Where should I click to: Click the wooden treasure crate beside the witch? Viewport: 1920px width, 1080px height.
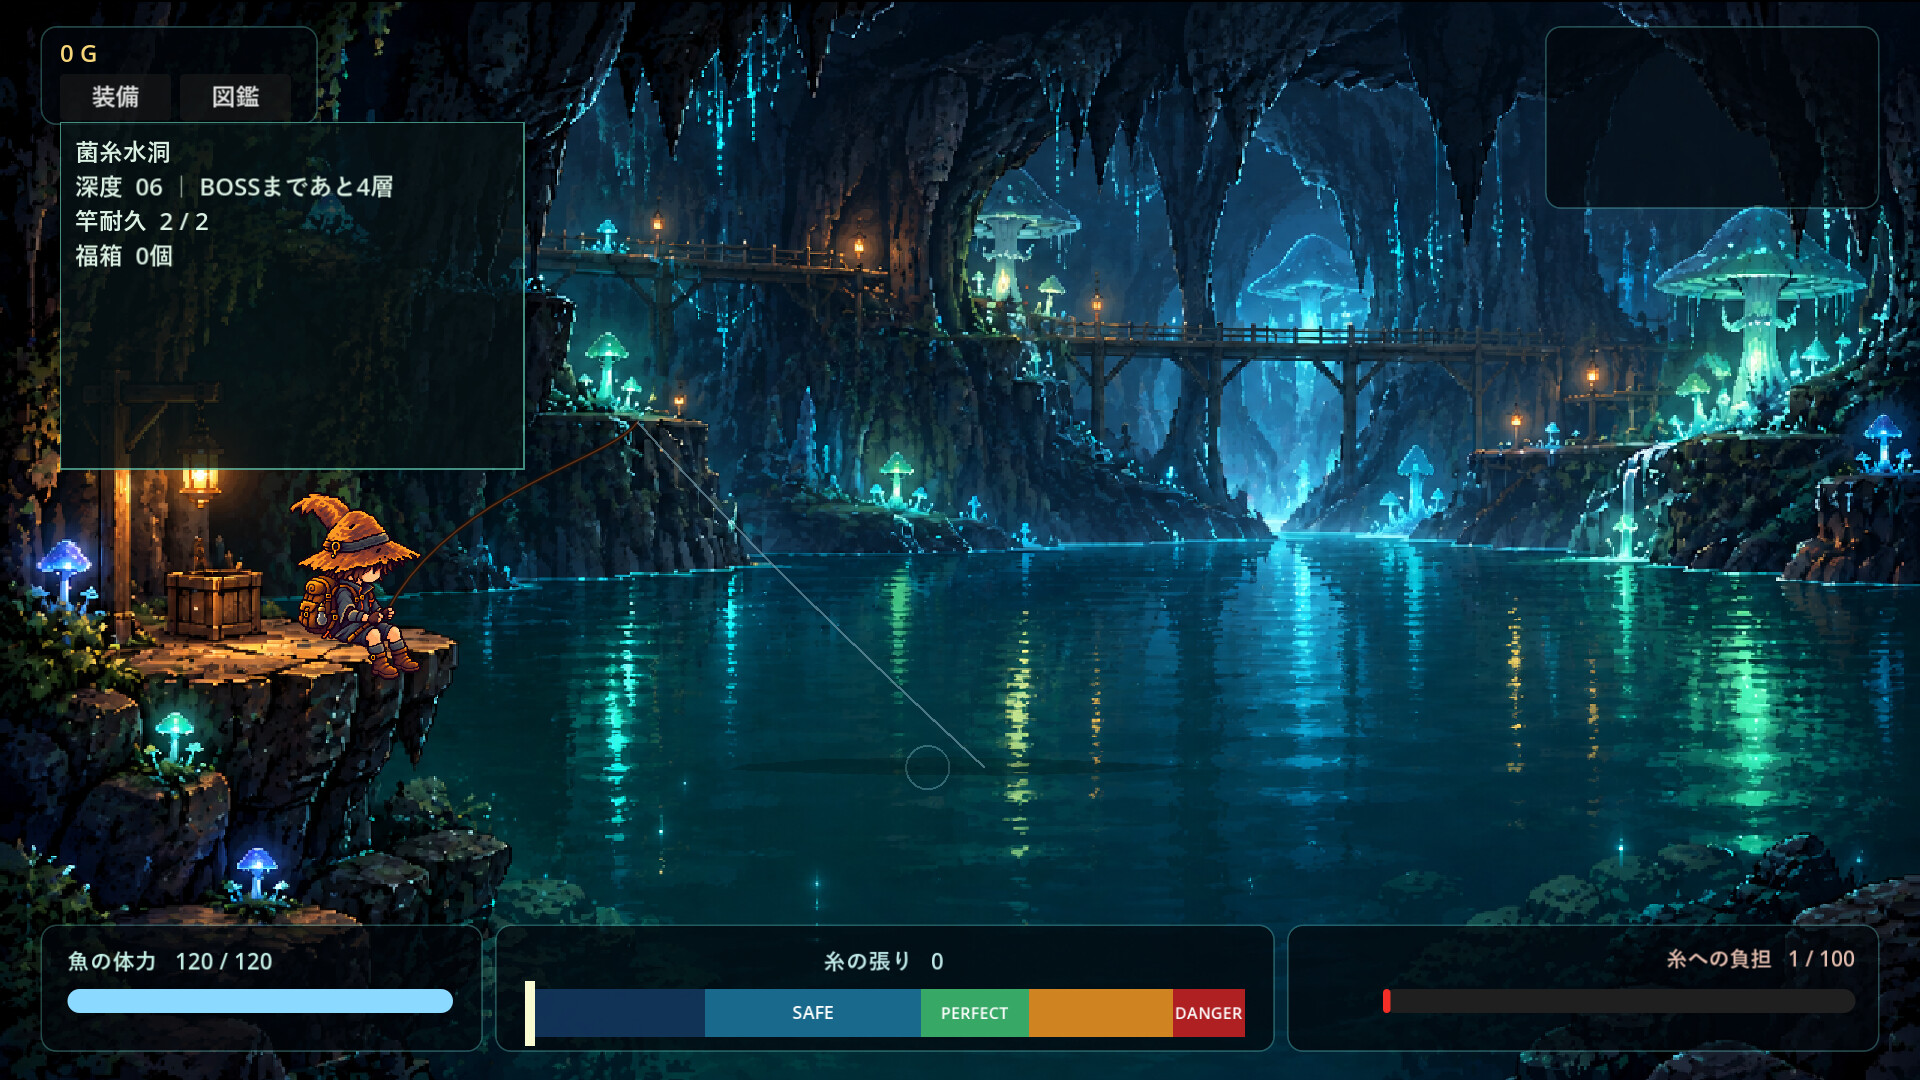click(214, 603)
